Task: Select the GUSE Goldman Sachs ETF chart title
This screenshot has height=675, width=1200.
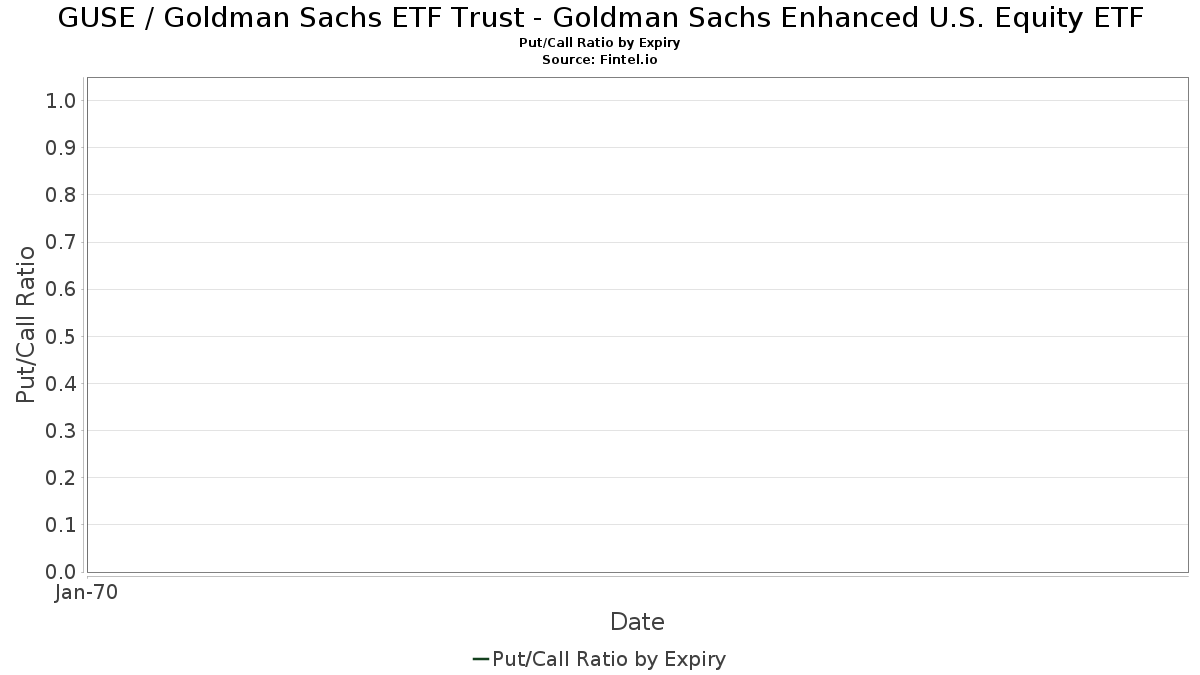Action: (600, 19)
